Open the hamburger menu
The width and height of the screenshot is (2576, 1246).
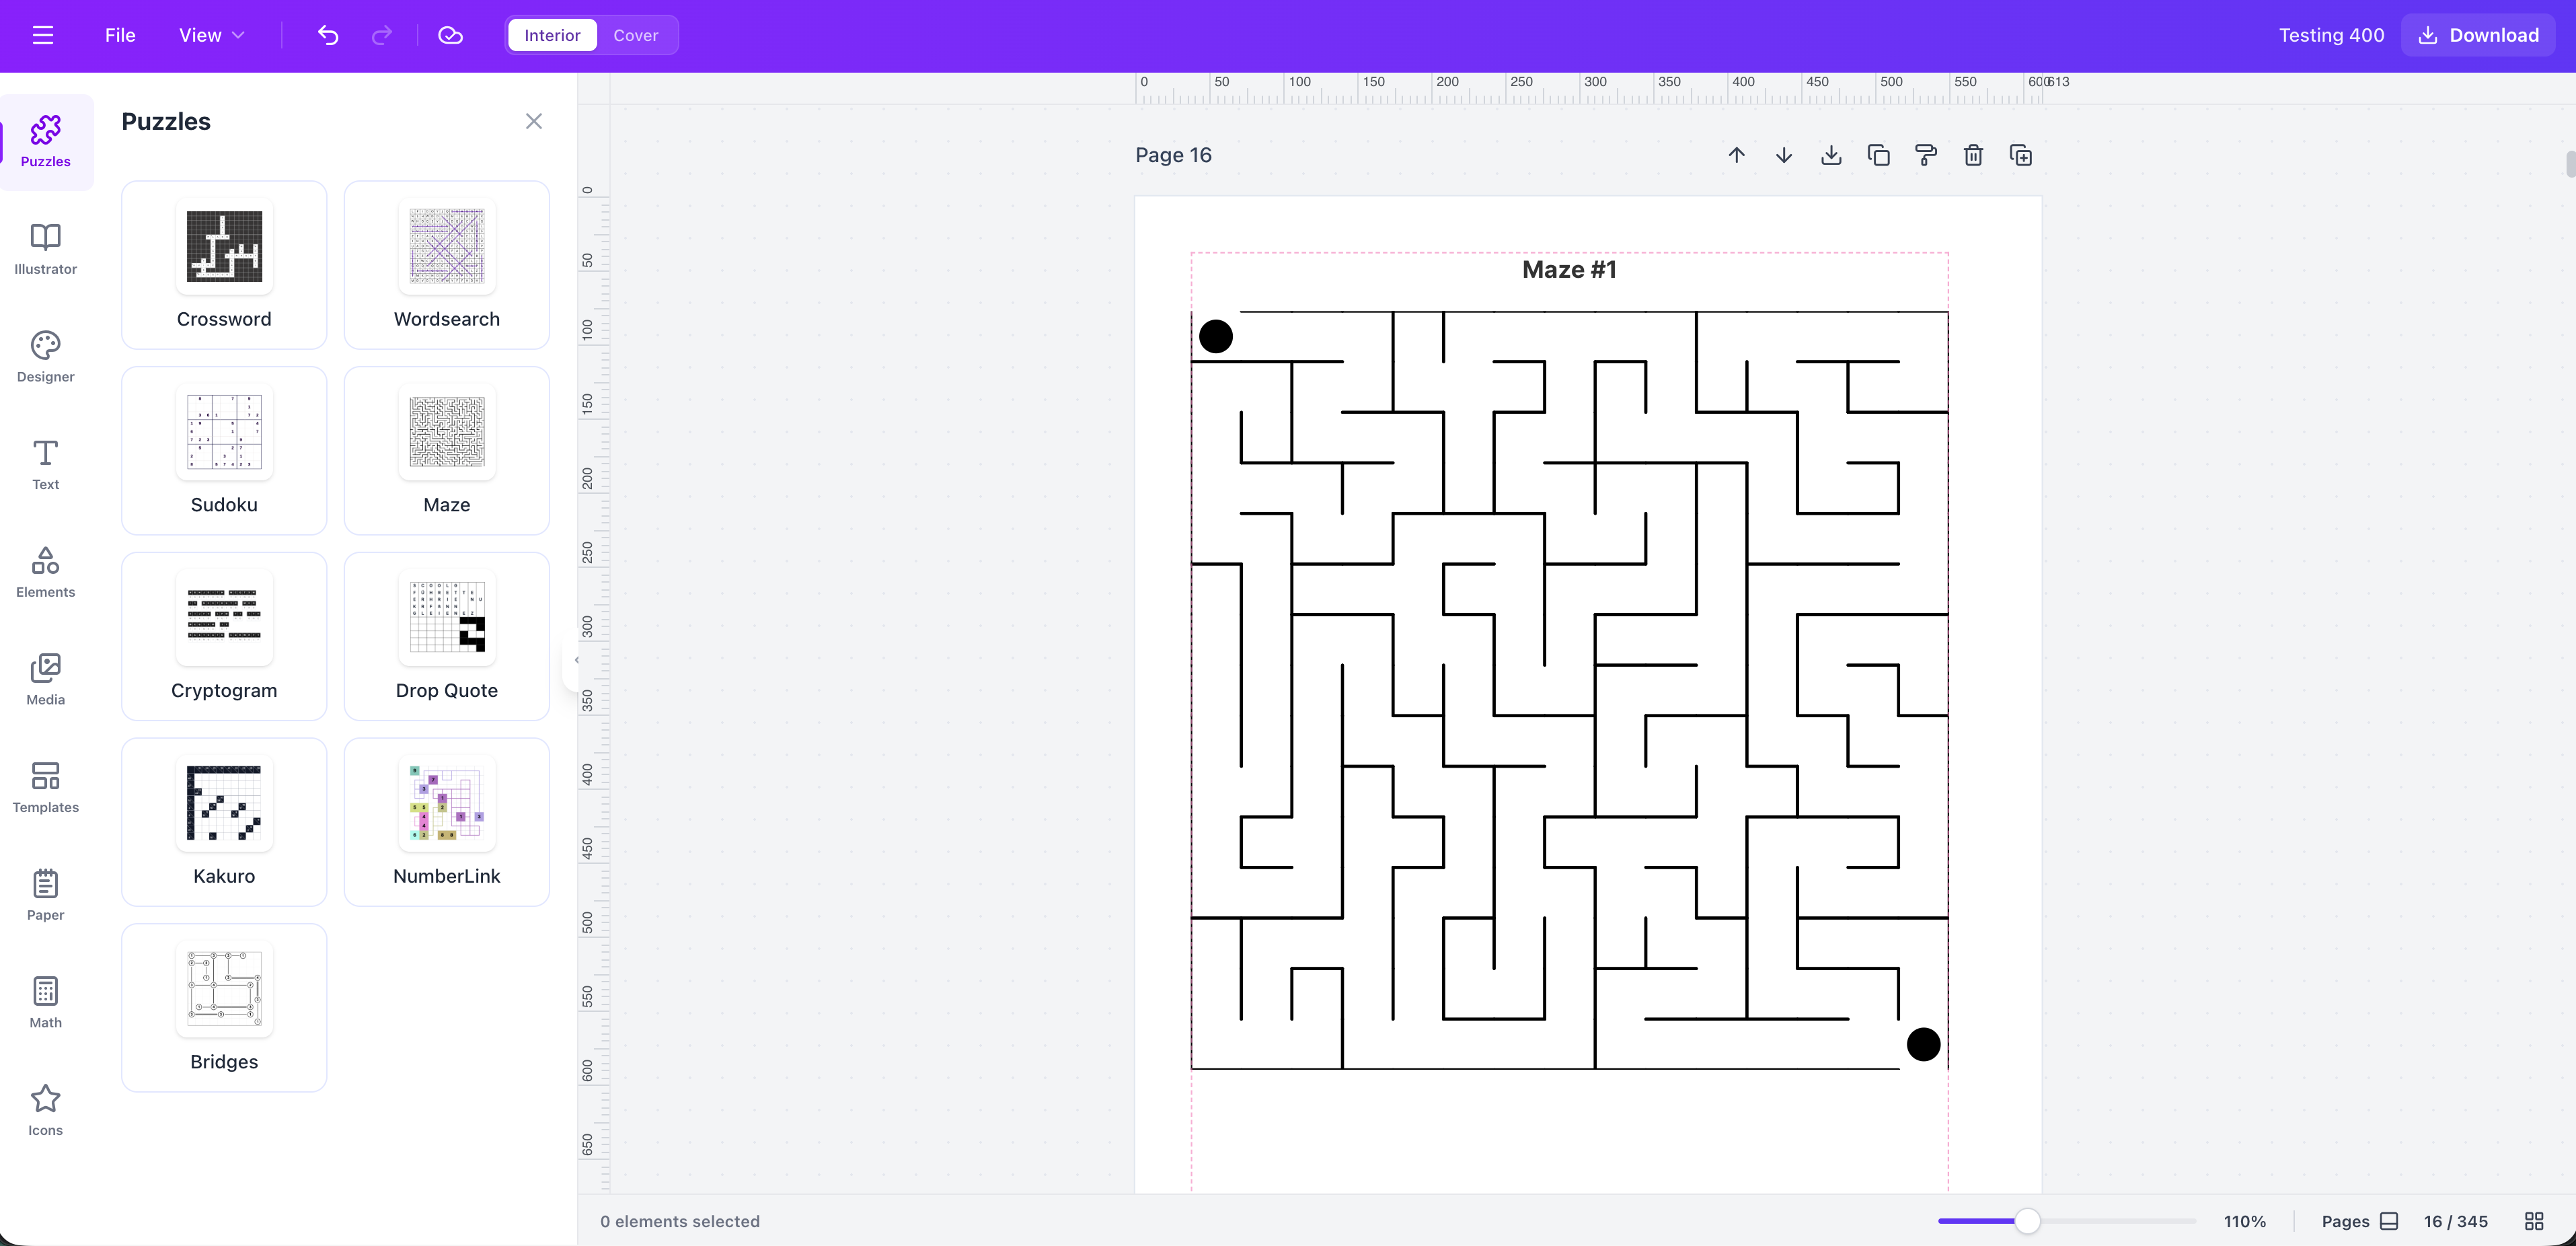pyautogui.click(x=43, y=35)
